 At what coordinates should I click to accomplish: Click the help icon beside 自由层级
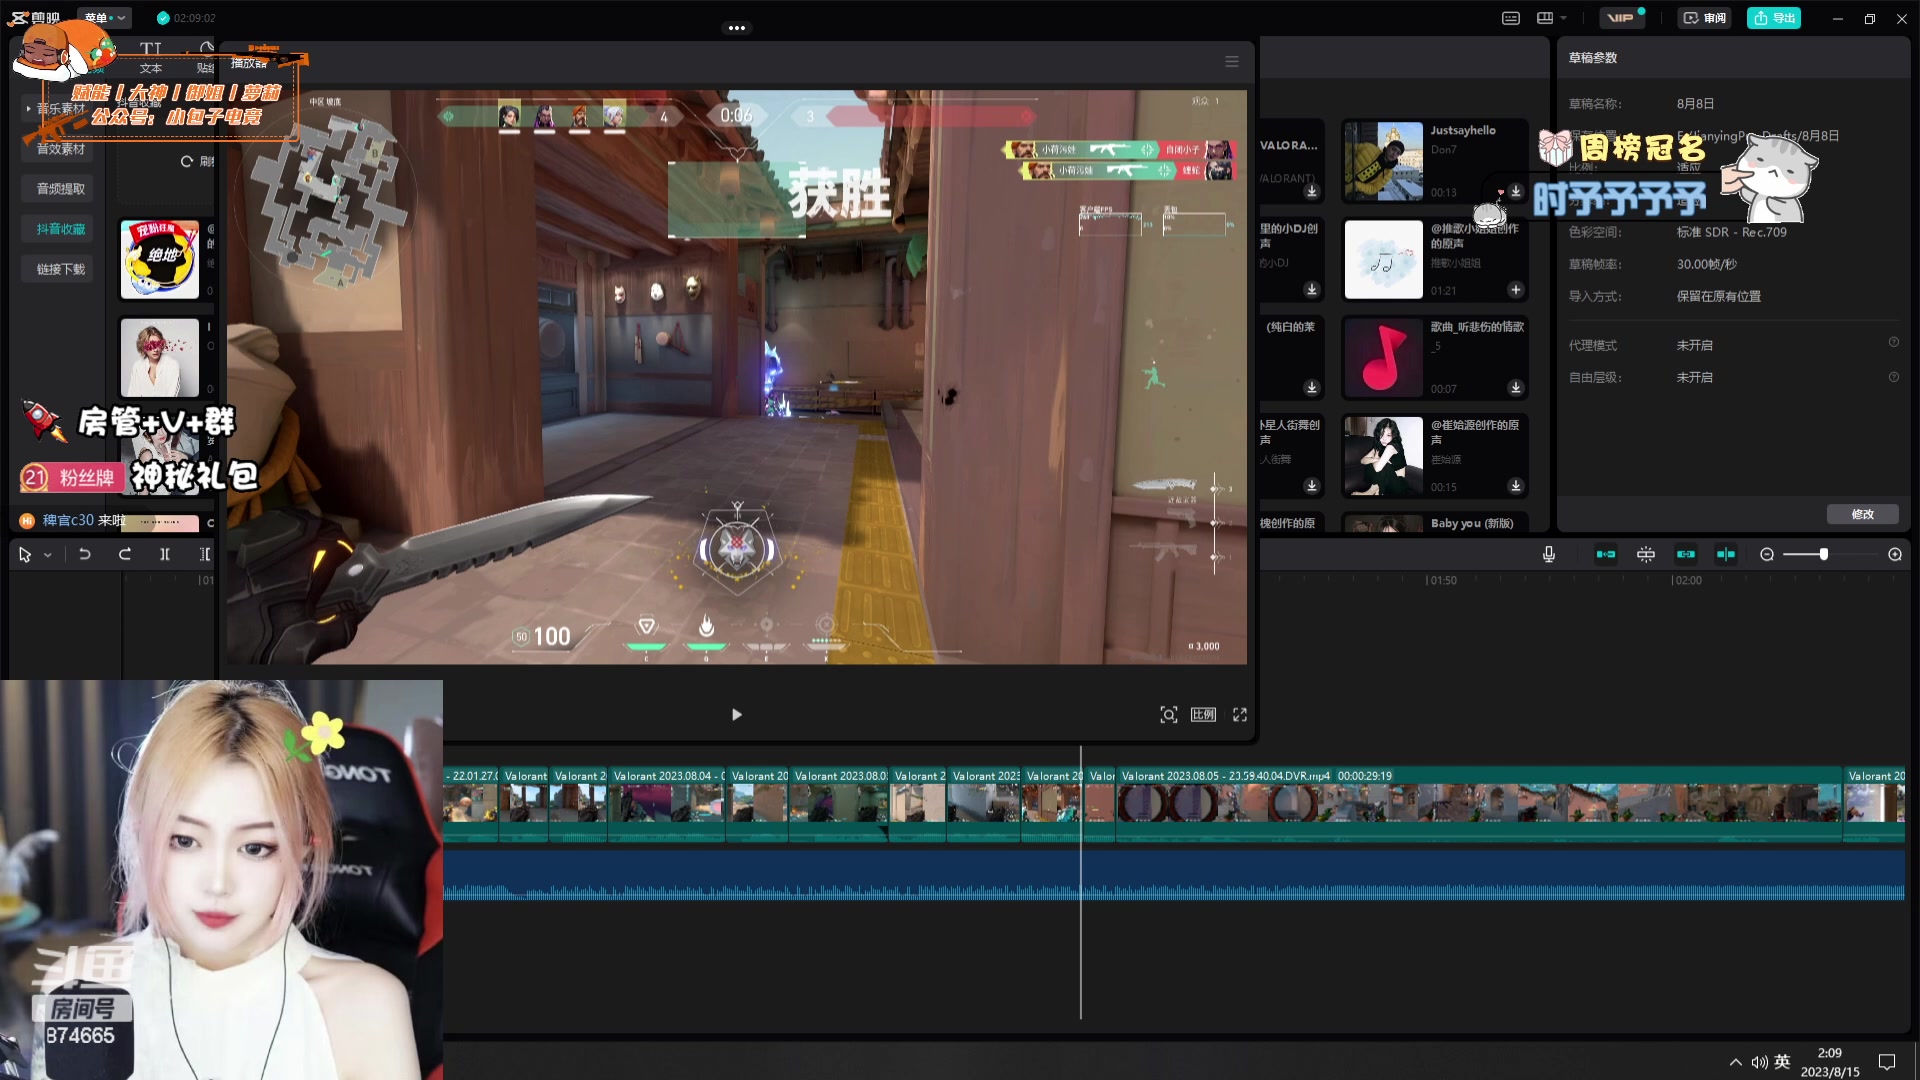1893,377
